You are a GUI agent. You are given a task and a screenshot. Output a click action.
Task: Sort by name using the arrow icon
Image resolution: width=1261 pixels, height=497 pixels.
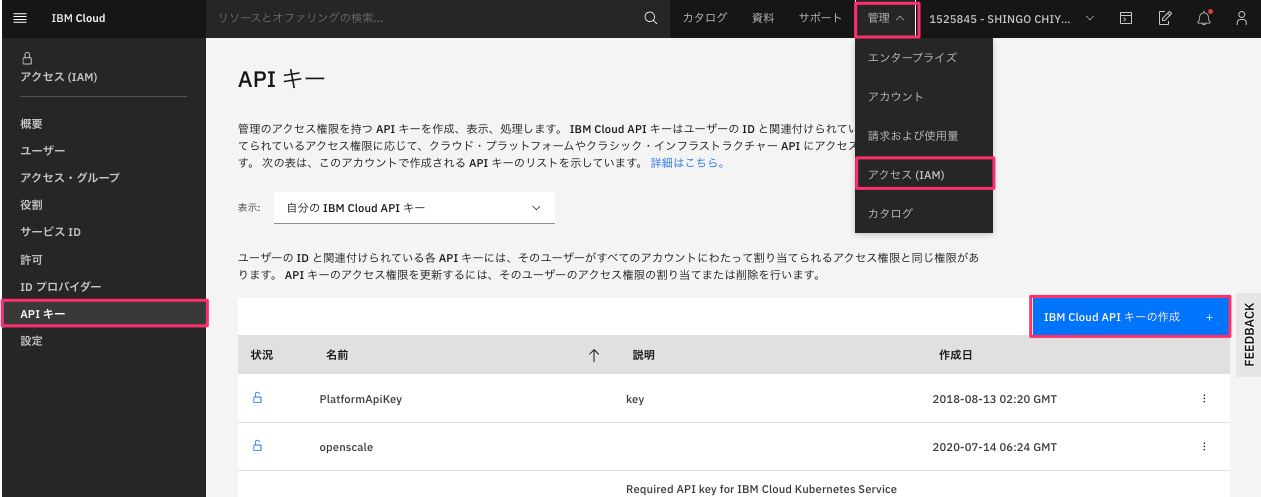coord(594,355)
